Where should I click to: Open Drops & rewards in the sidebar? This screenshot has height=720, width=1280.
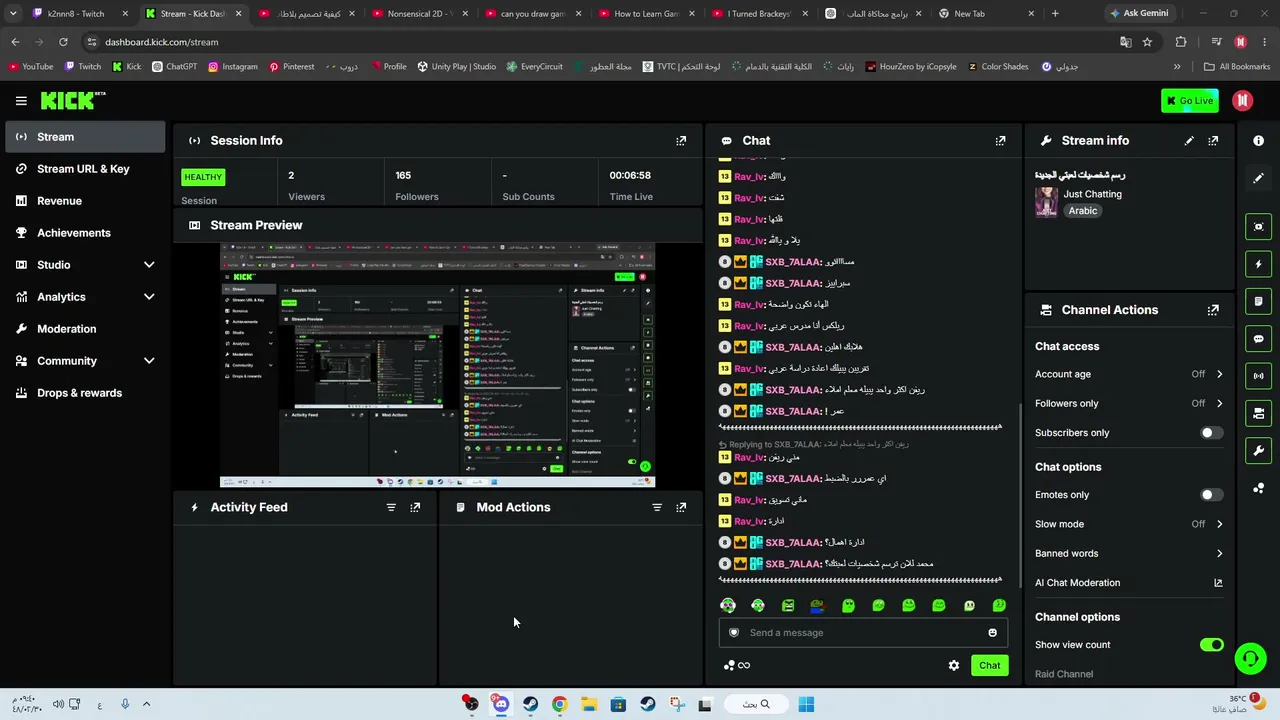85,393
